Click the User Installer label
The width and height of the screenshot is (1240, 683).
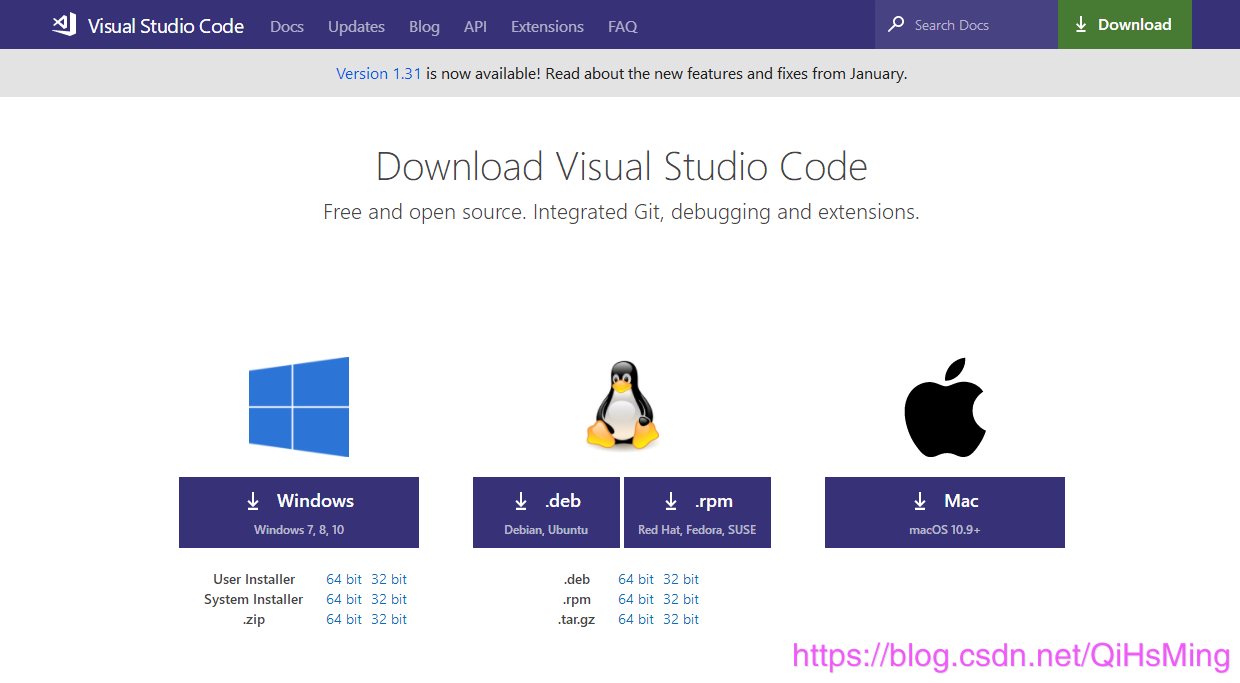(x=254, y=579)
